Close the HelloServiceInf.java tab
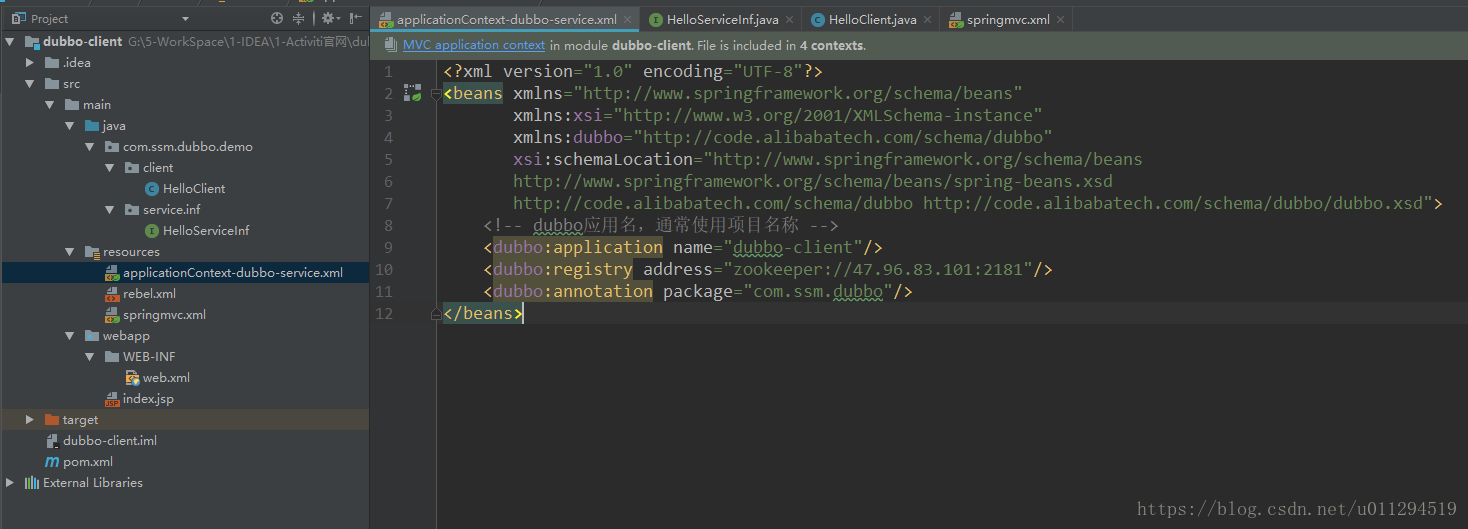This screenshot has height=529, width=1468. pos(789,19)
